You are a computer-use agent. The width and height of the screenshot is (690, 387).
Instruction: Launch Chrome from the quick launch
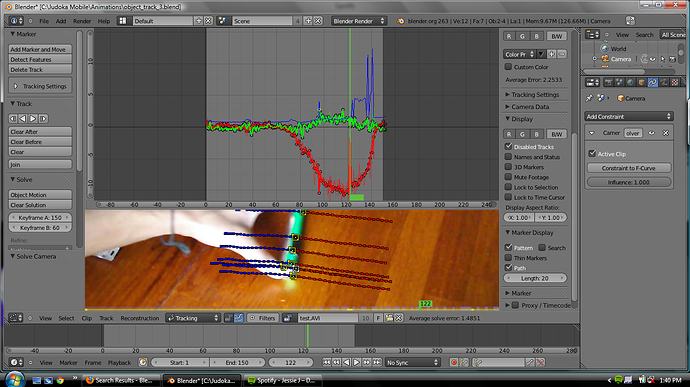(x=60, y=380)
